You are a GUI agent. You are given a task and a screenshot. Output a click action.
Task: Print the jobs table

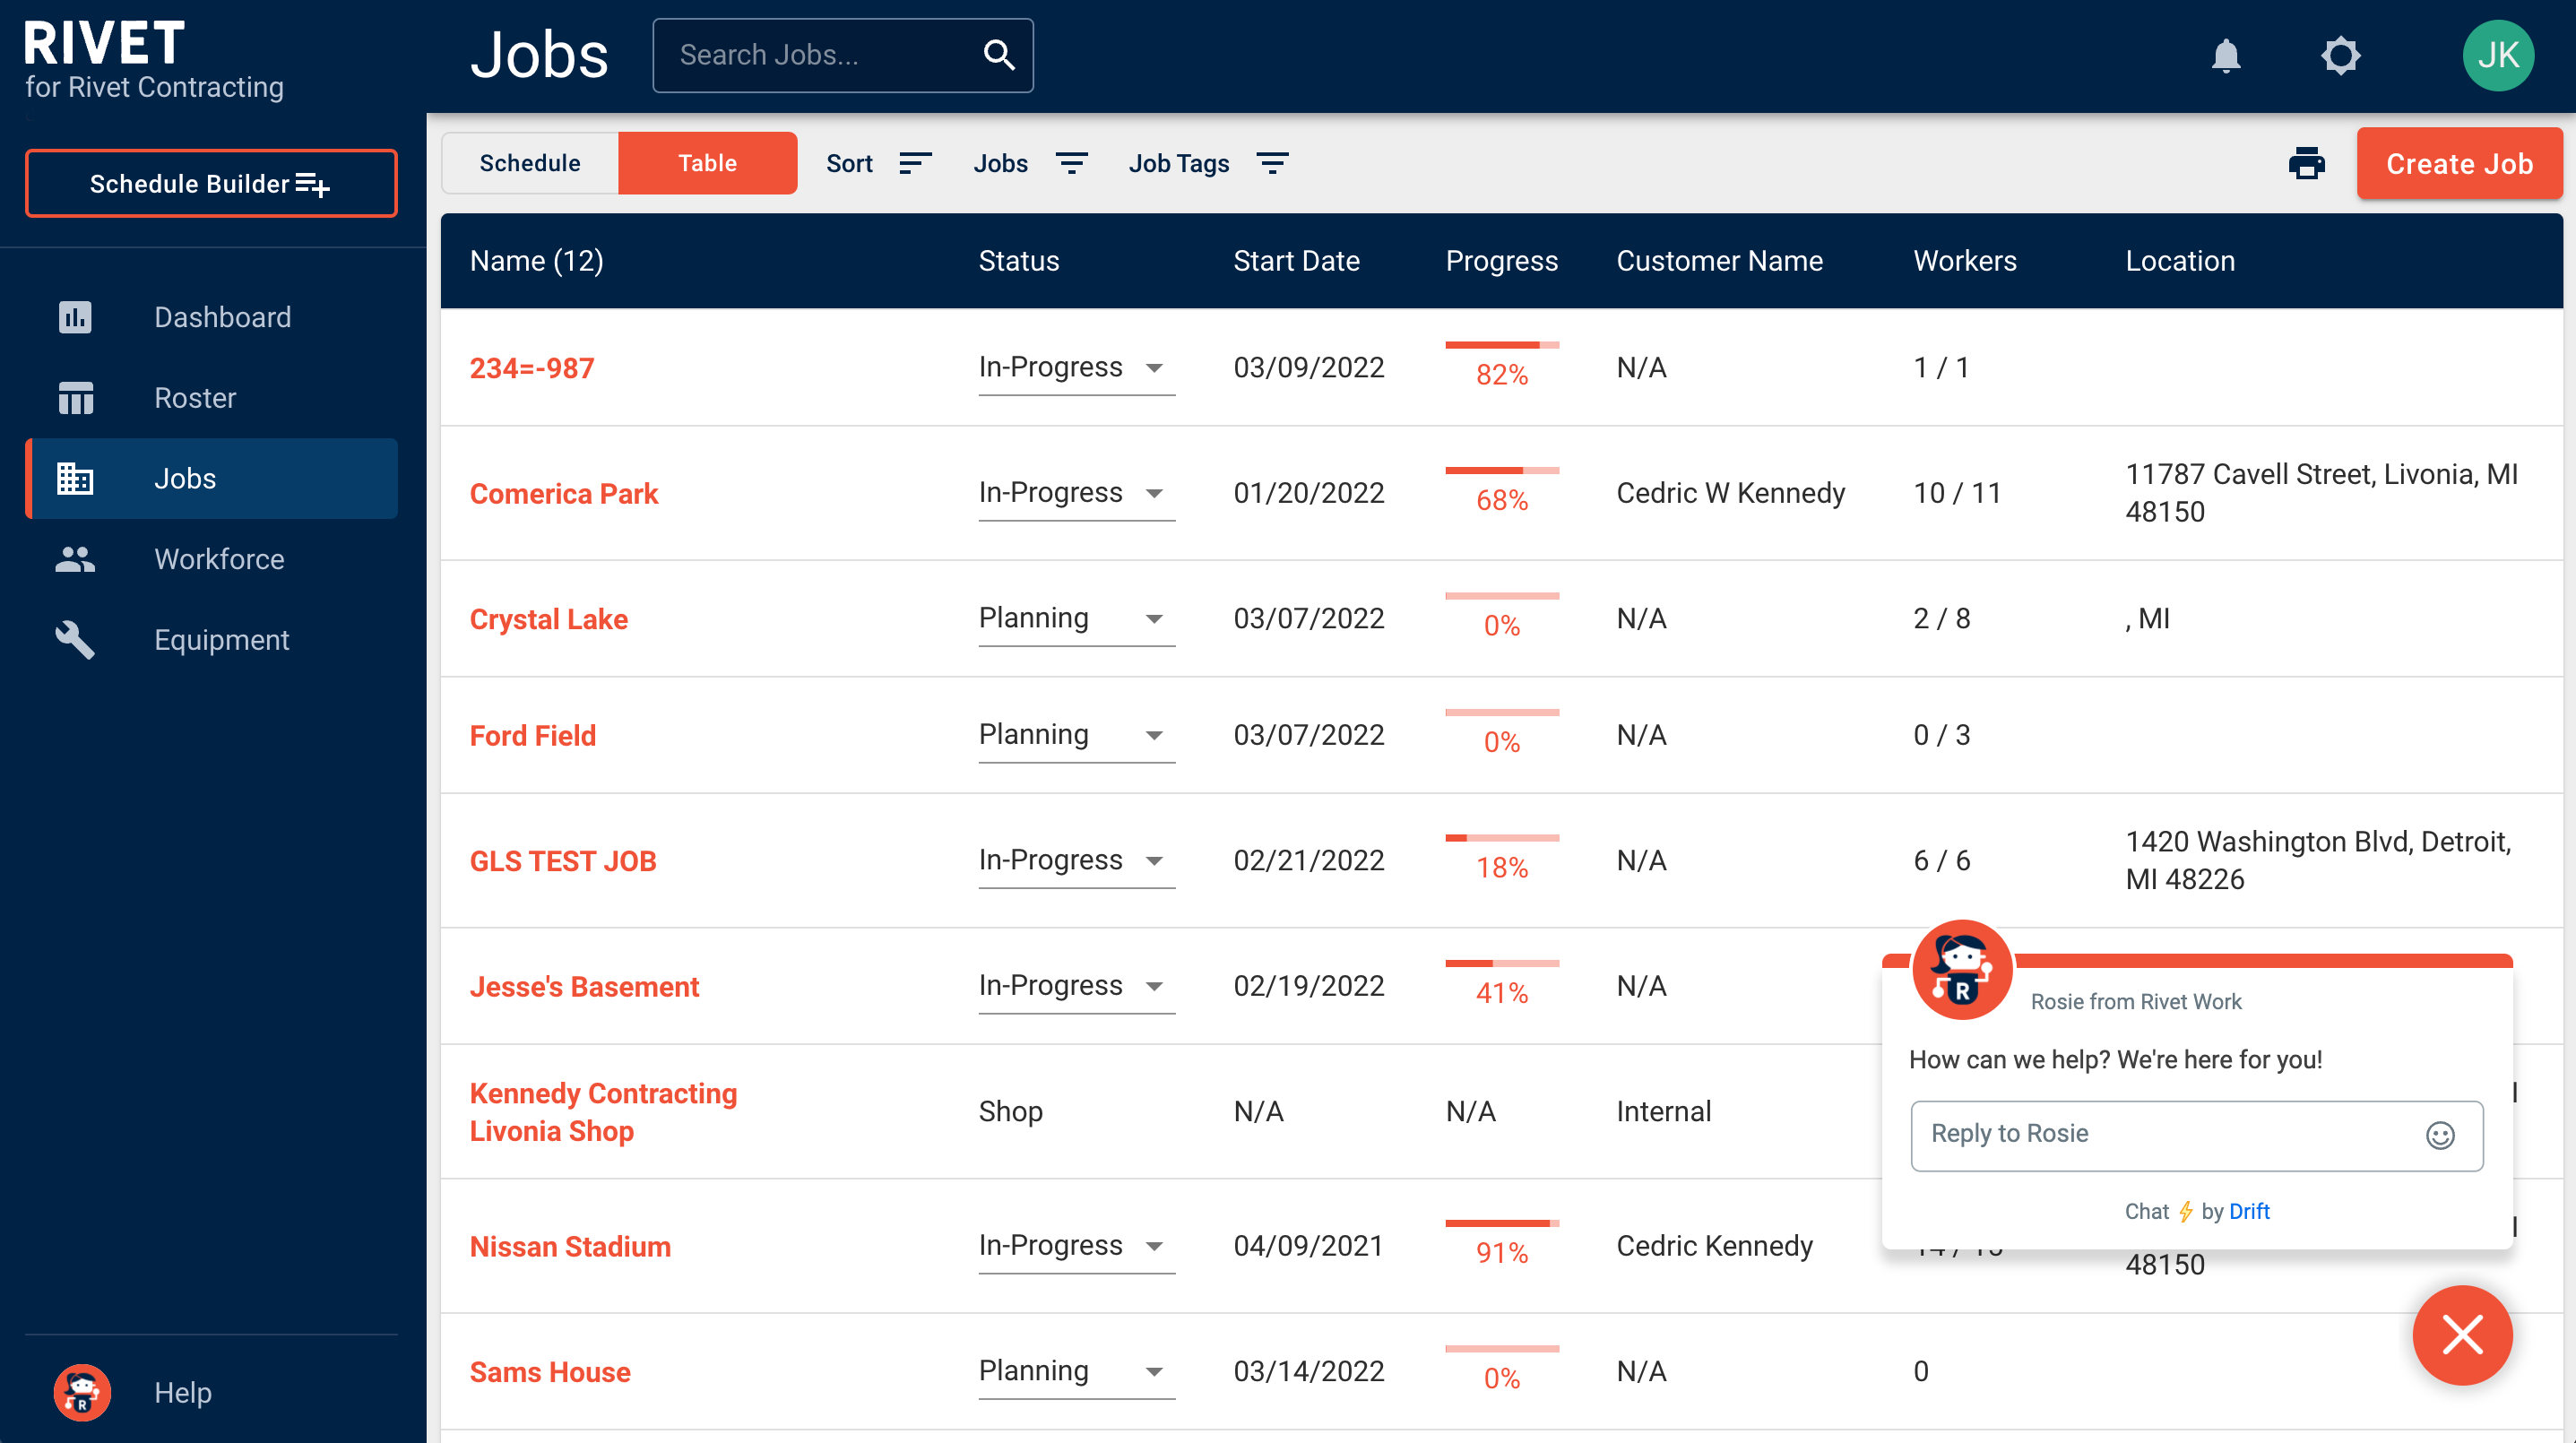[2306, 163]
